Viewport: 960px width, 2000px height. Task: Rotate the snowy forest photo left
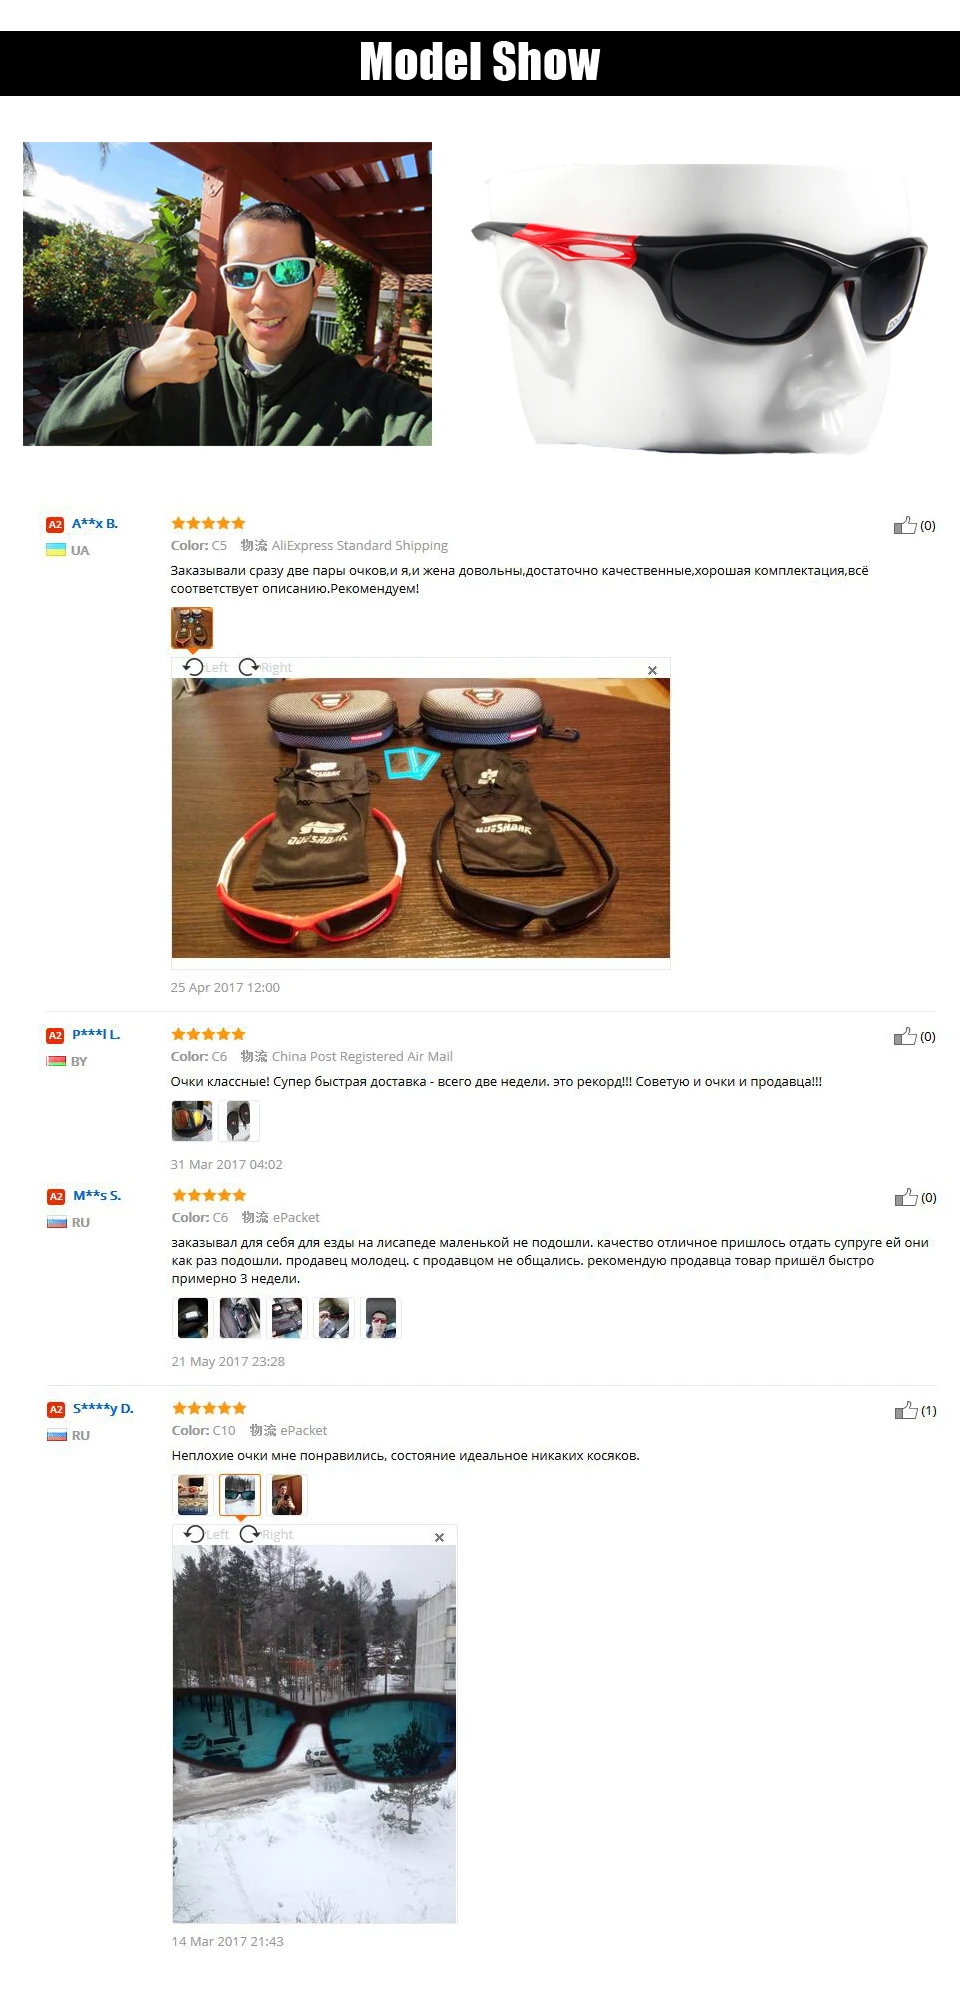click(206, 1534)
